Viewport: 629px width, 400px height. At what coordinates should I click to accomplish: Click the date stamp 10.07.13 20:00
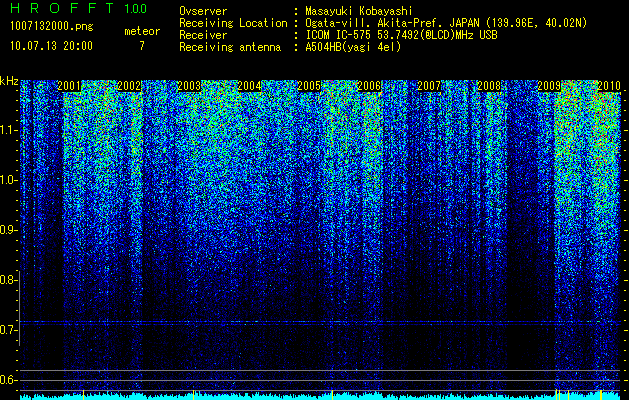(x=51, y=46)
